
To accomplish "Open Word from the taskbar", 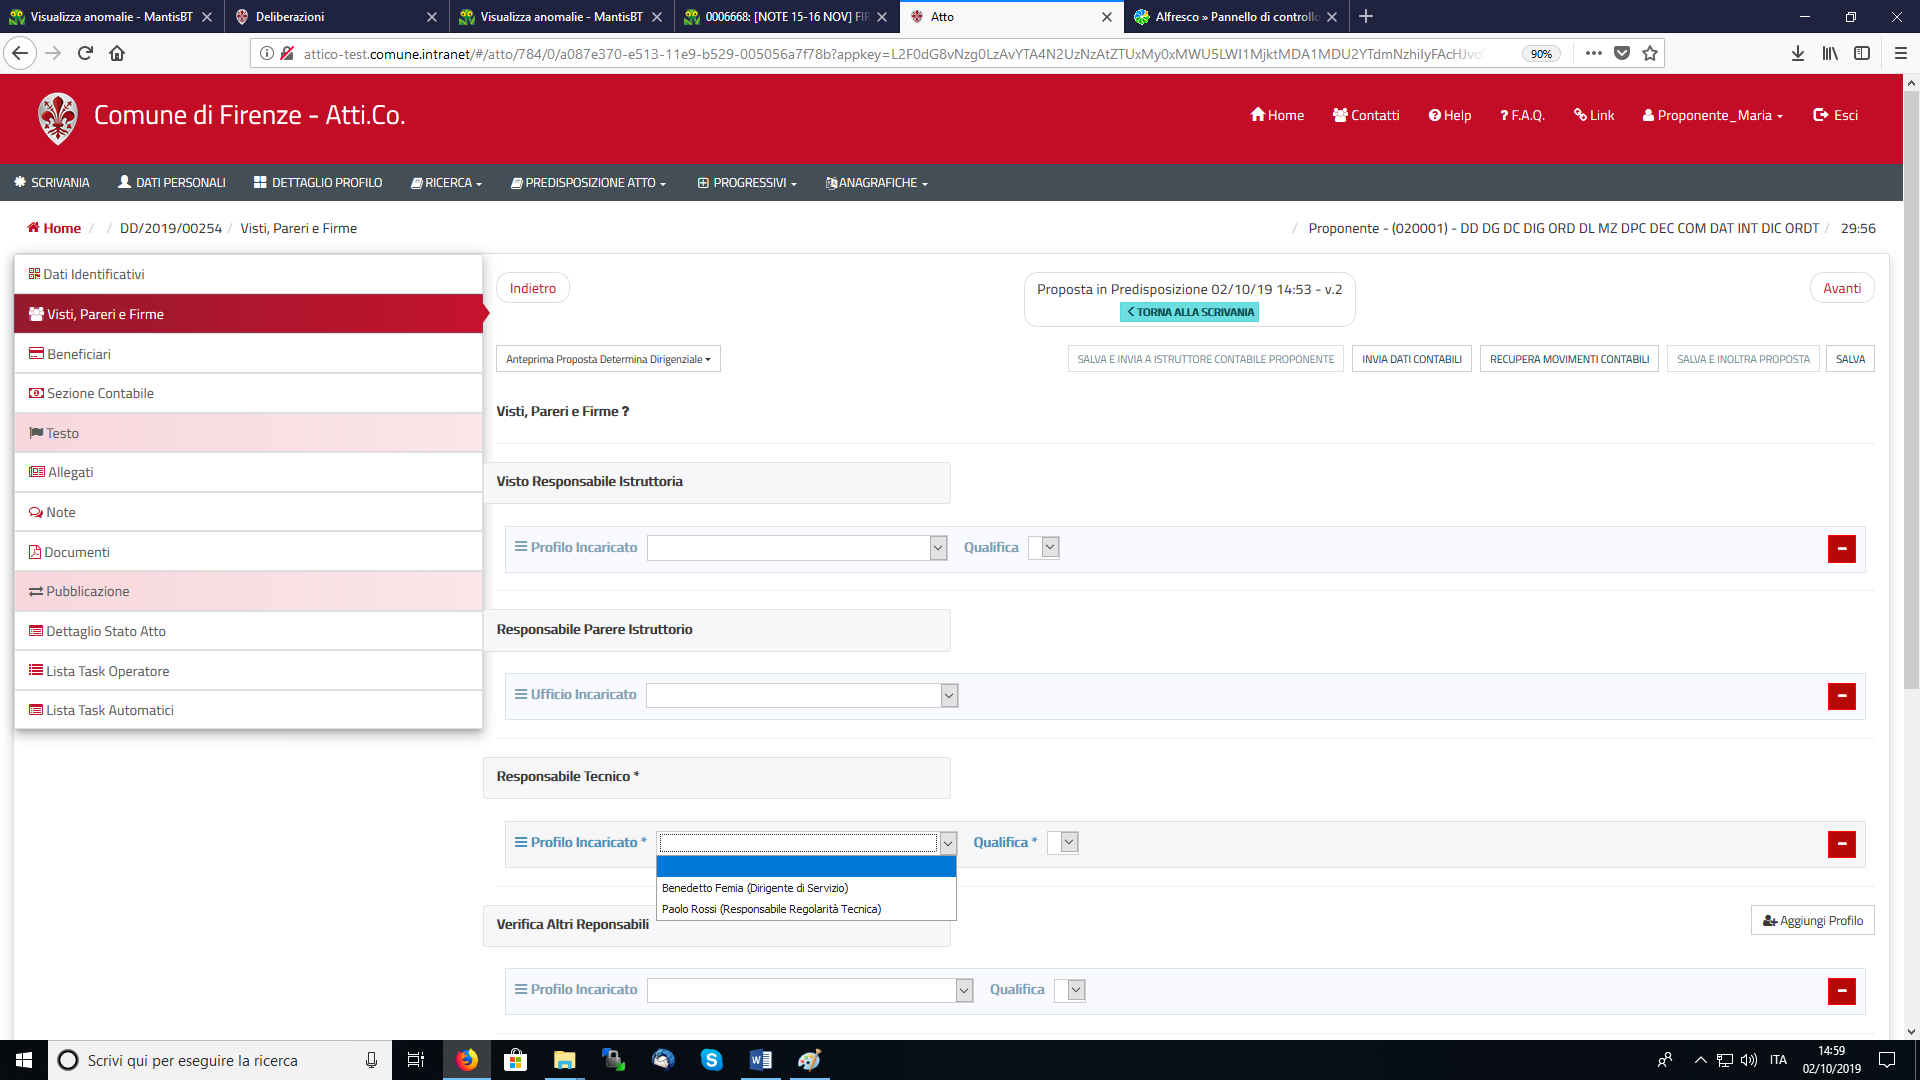I will (760, 1060).
